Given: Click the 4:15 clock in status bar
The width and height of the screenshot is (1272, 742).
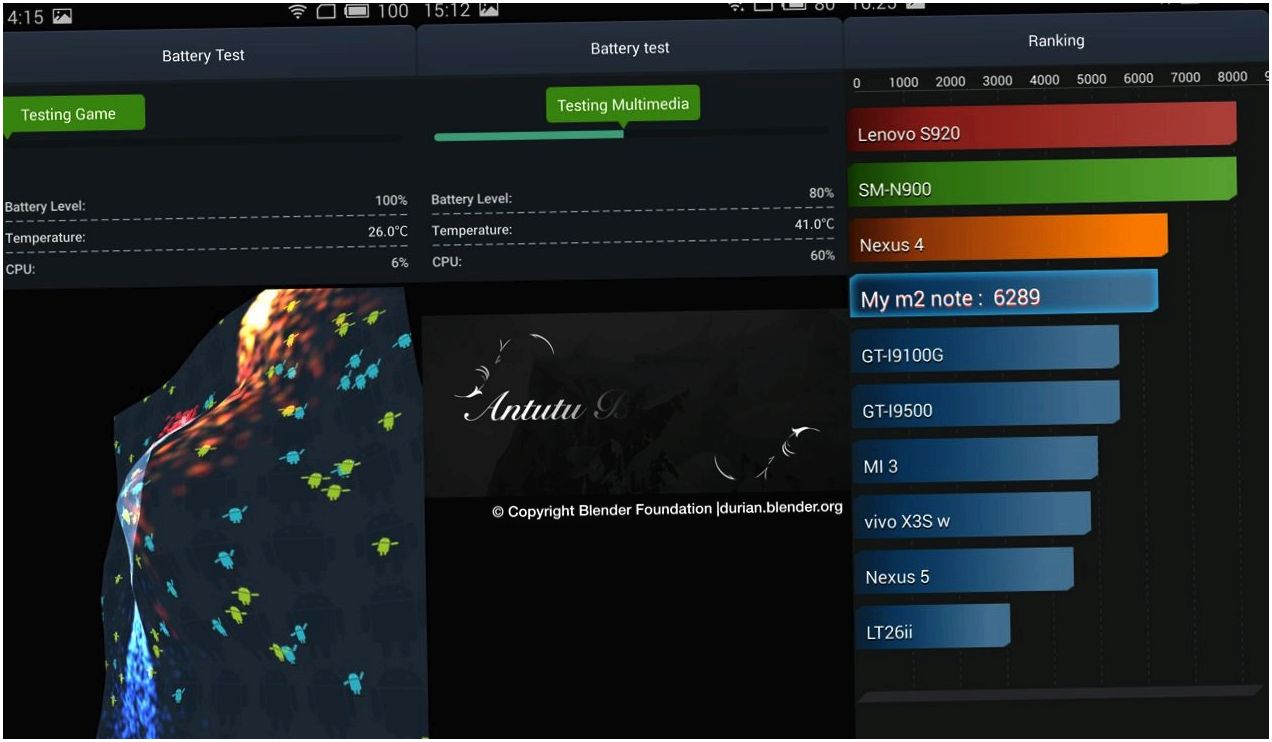Looking at the screenshot, I should click(25, 17).
